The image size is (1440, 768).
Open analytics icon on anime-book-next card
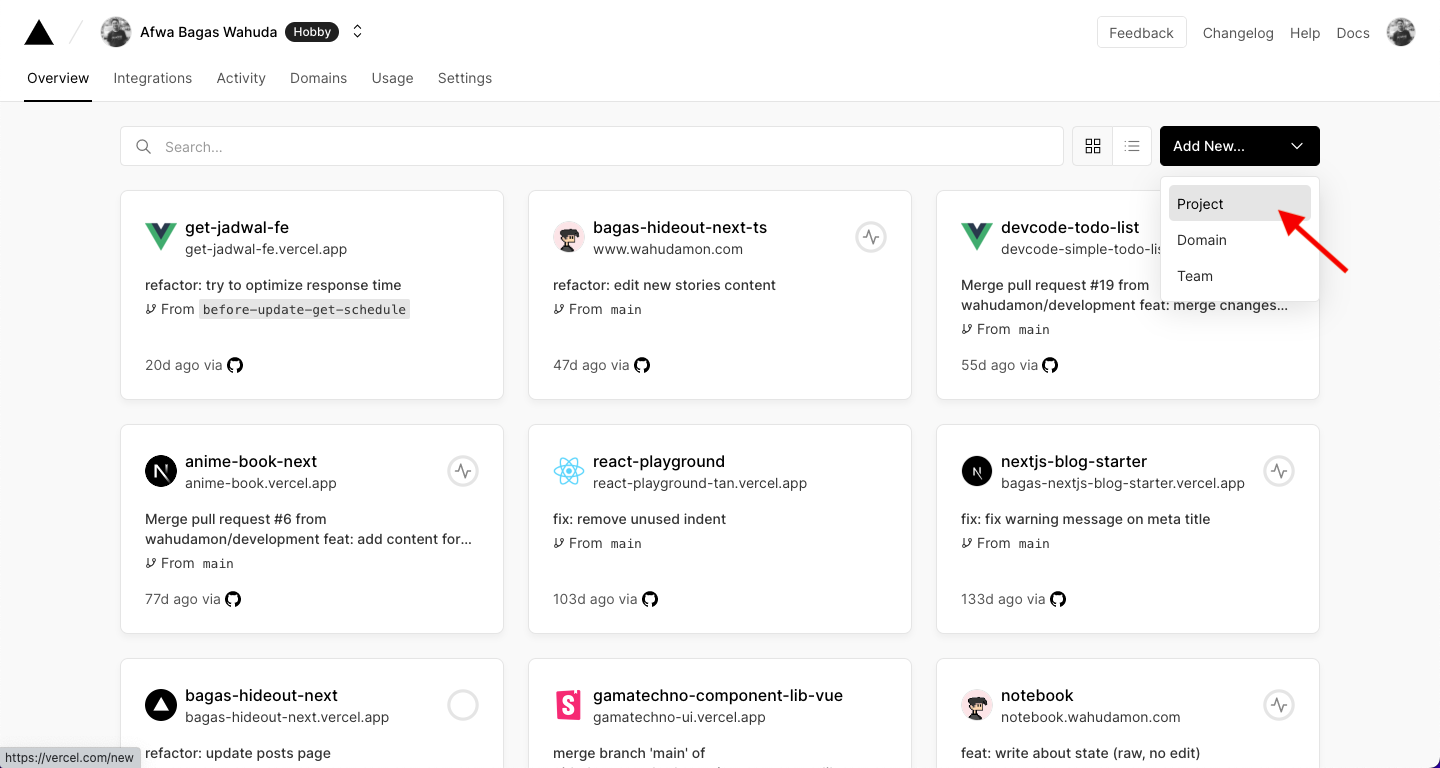coord(463,471)
